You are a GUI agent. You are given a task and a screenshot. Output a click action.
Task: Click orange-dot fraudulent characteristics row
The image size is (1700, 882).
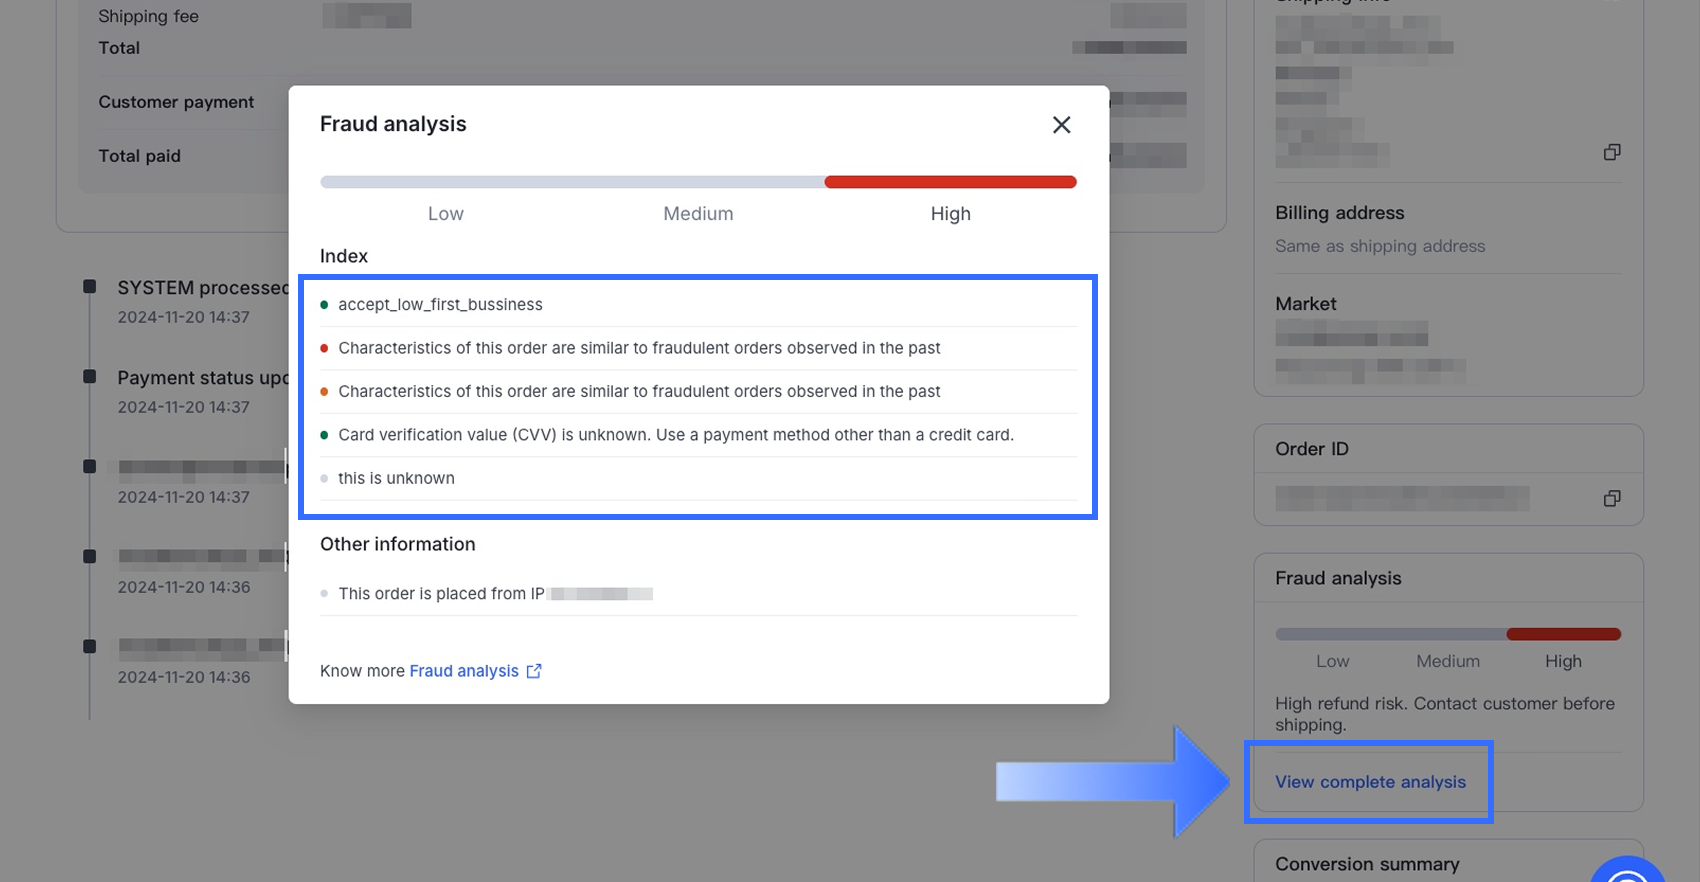pyautogui.click(x=698, y=391)
